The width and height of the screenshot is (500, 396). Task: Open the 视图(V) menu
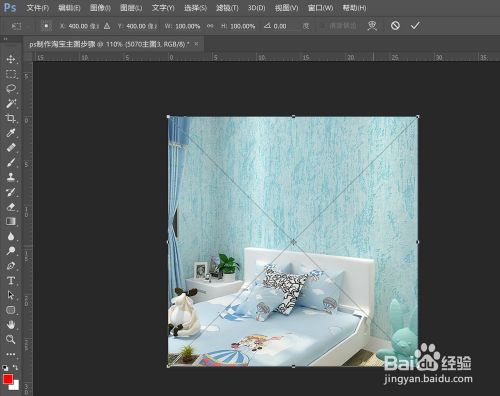click(286, 8)
